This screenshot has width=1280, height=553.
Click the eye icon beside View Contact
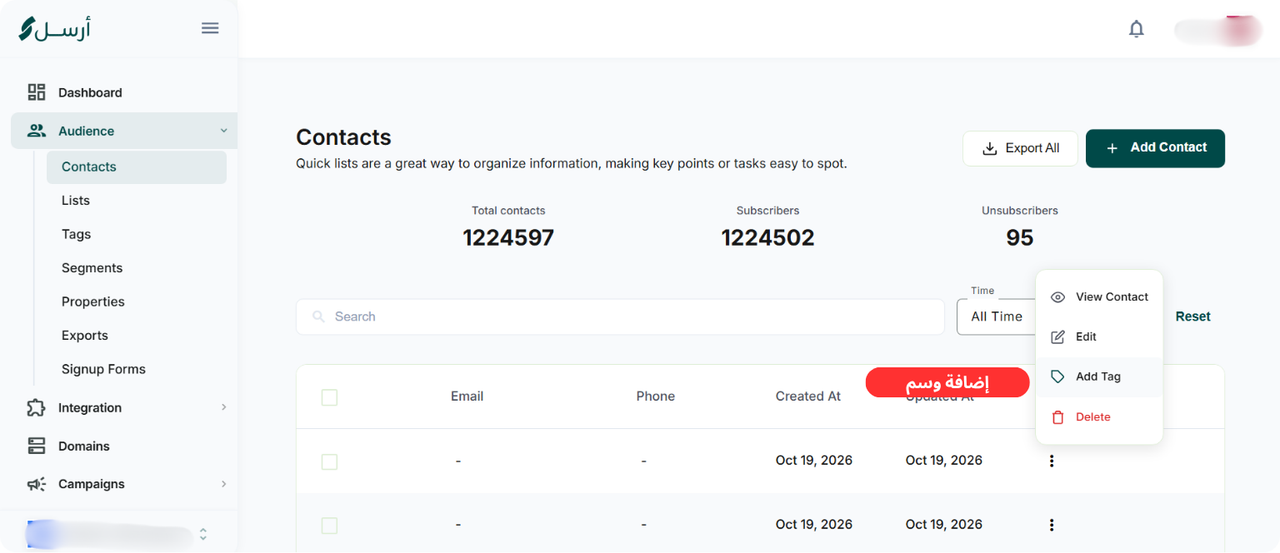tap(1058, 297)
